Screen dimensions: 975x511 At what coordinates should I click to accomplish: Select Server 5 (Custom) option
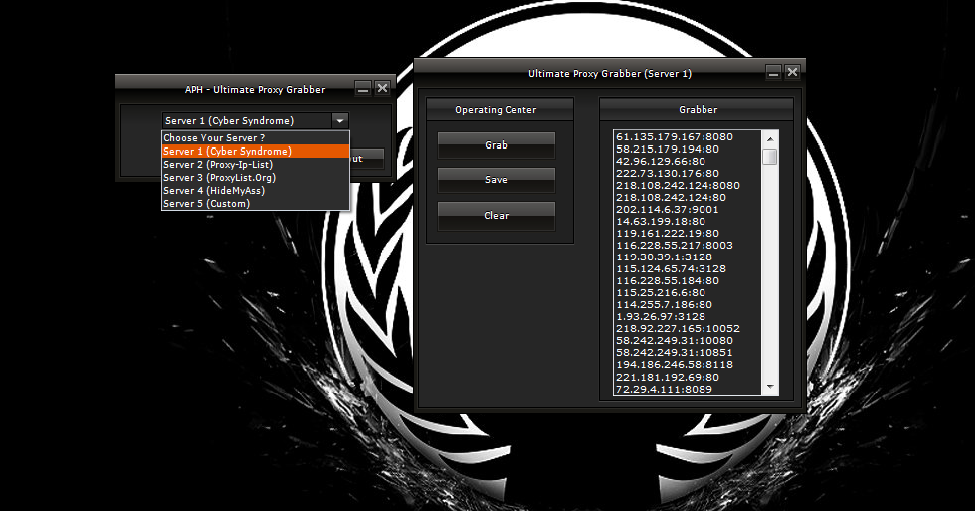point(255,204)
